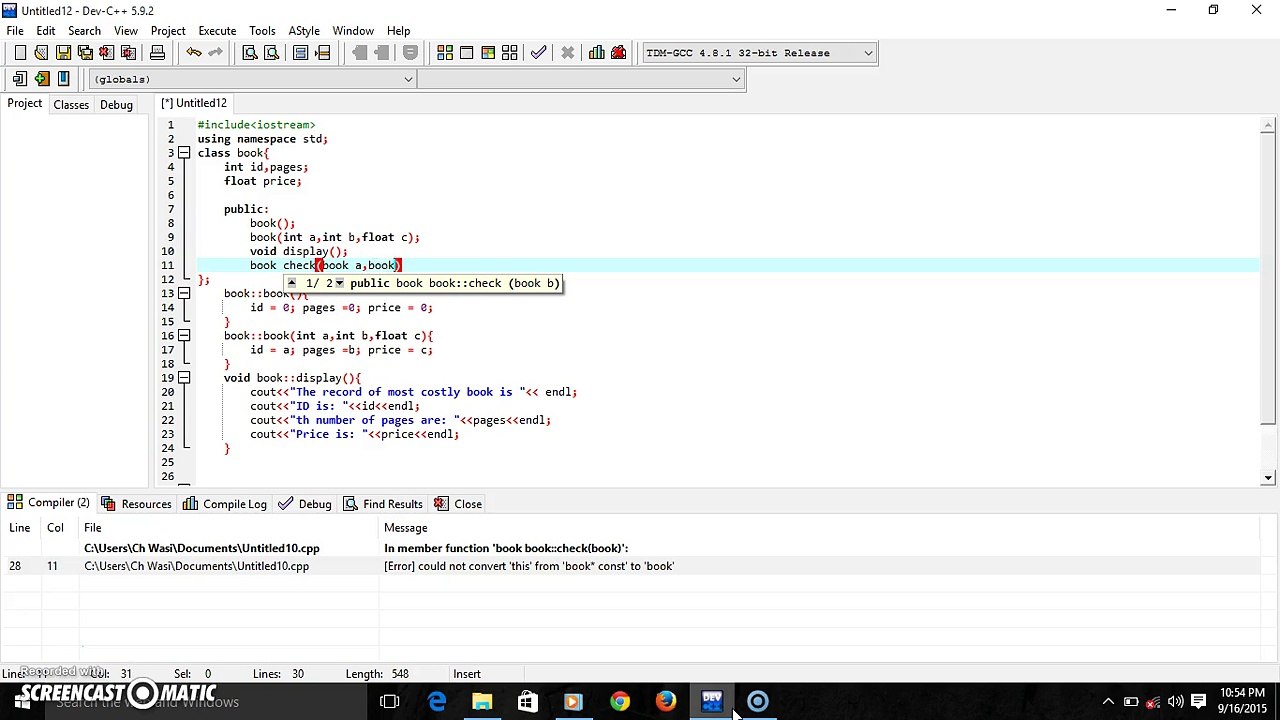This screenshot has height=720, width=1280.
Task: Open the (globals) class dropdown
Action: (x=408, y=79)
